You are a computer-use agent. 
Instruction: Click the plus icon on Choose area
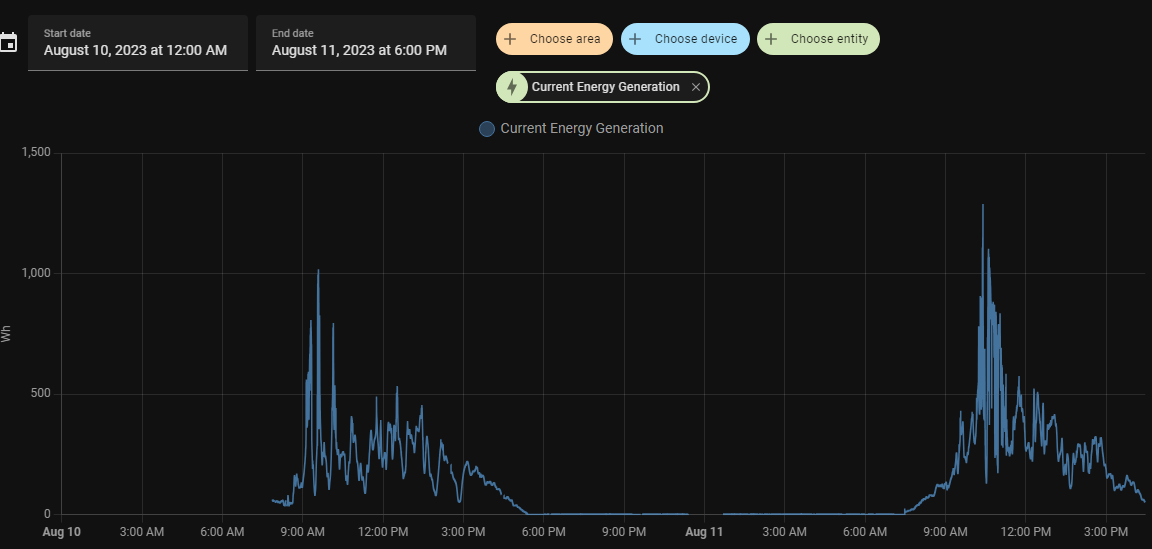510,39
